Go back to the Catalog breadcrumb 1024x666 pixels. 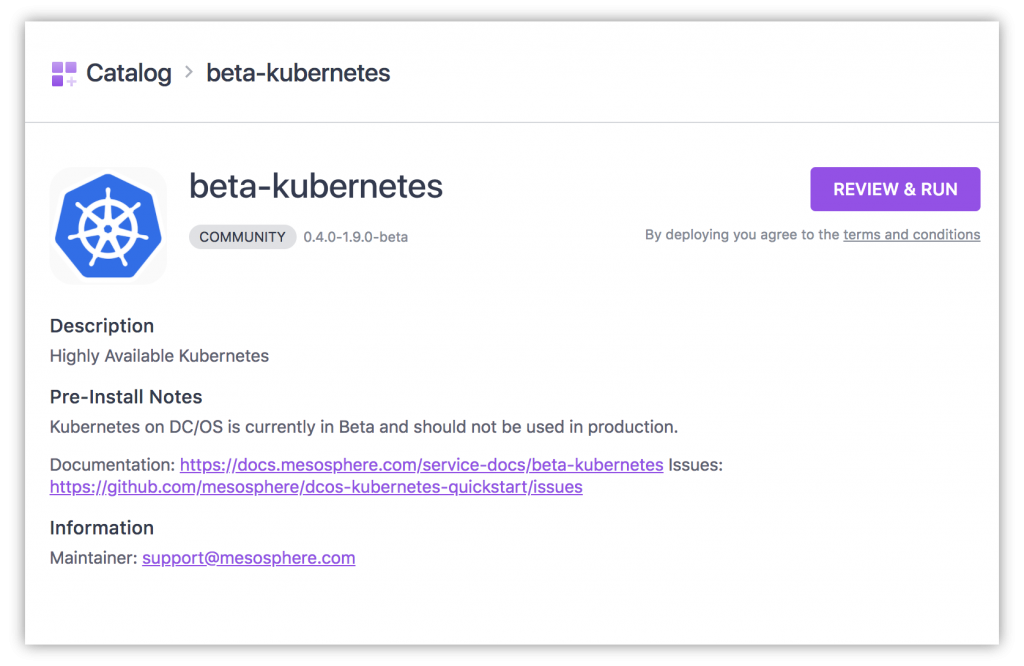(x=128, y=73)
